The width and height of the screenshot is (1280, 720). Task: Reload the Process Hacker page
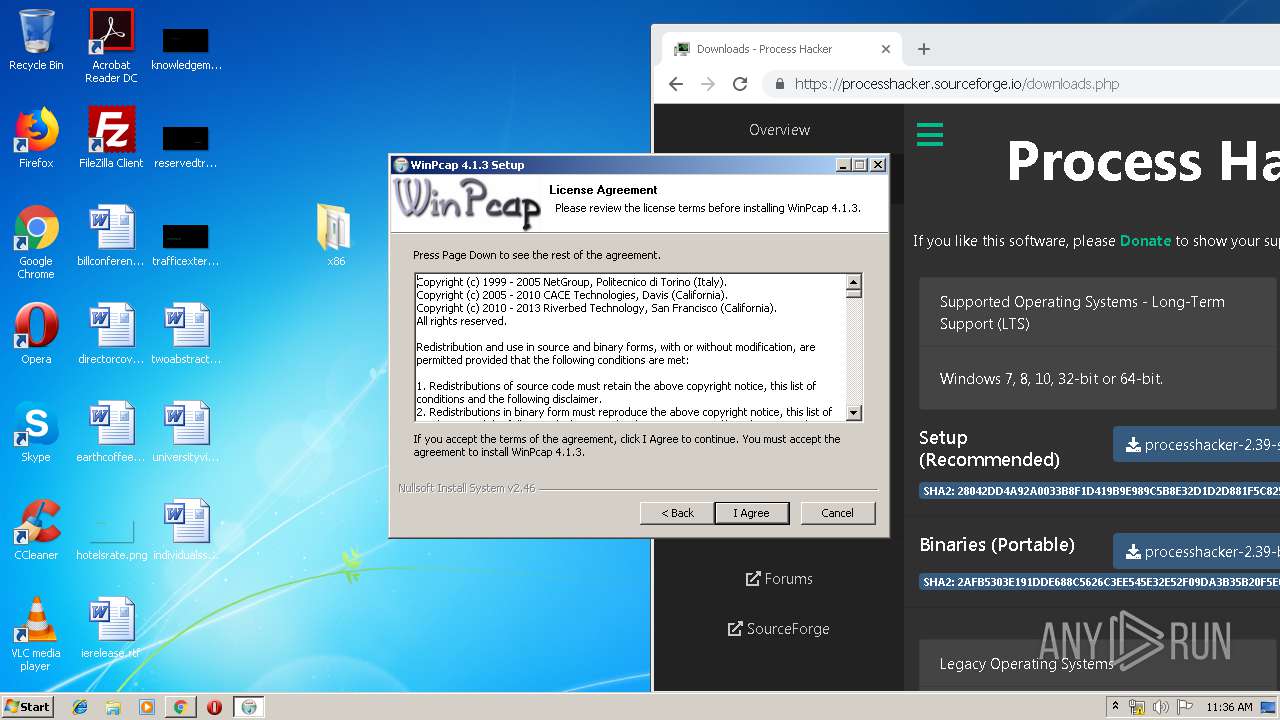[740, 84]
